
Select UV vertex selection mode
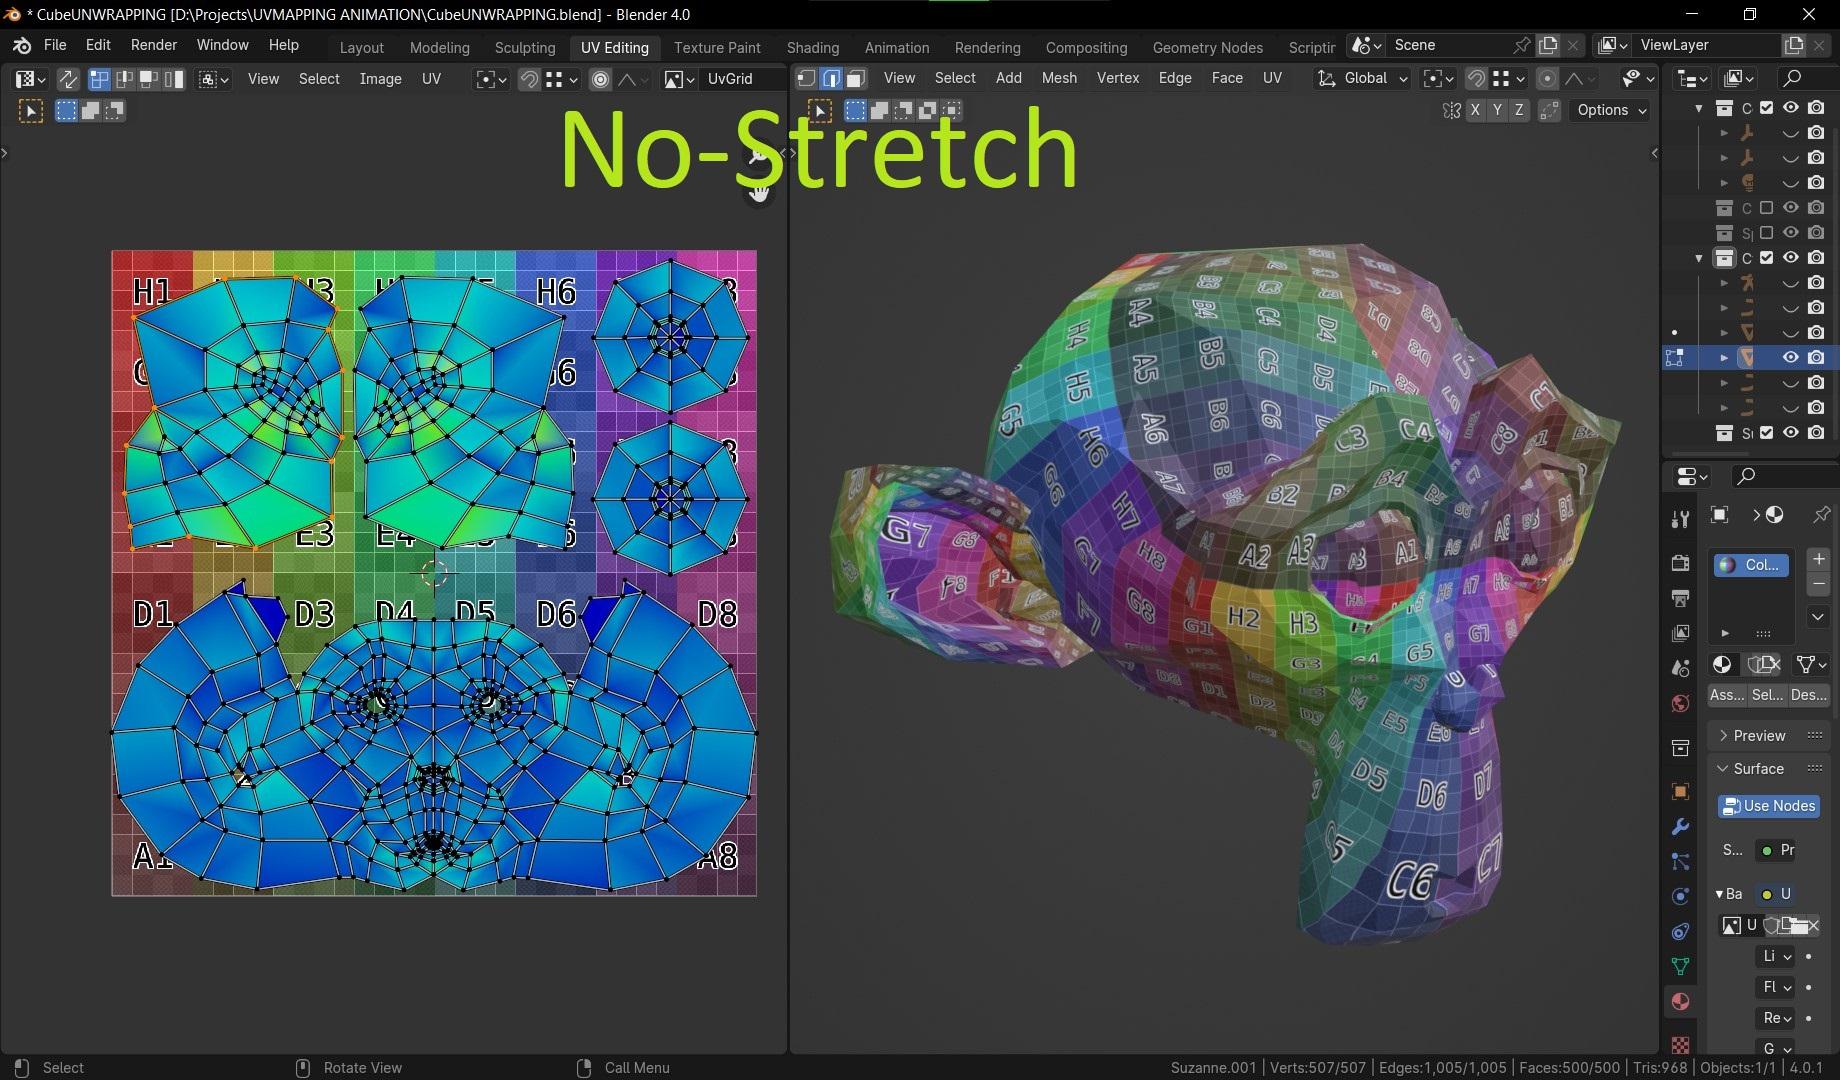point(100,79)
